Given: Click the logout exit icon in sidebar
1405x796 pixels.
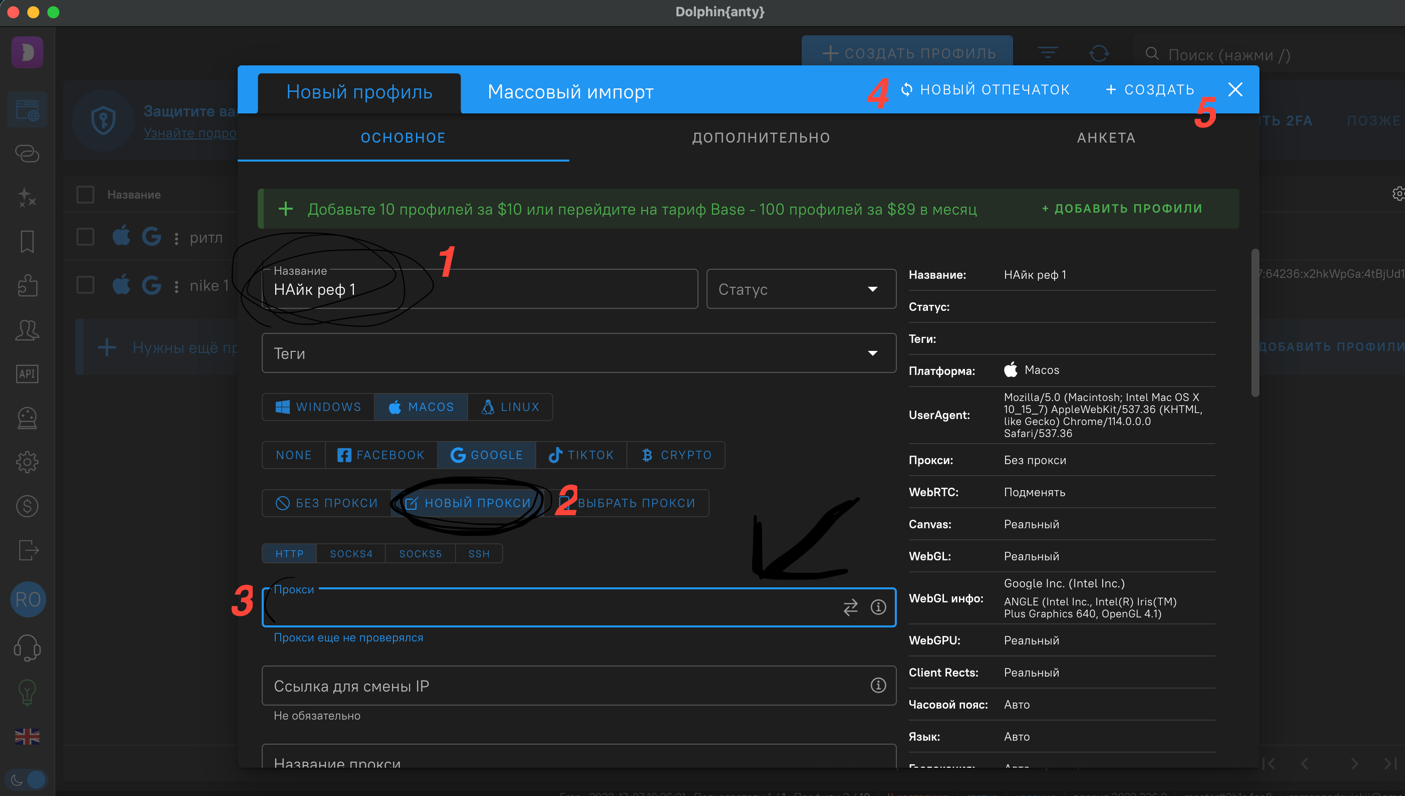Looking at the screenshot, I should pyautogui.click(x=27, y=550).
